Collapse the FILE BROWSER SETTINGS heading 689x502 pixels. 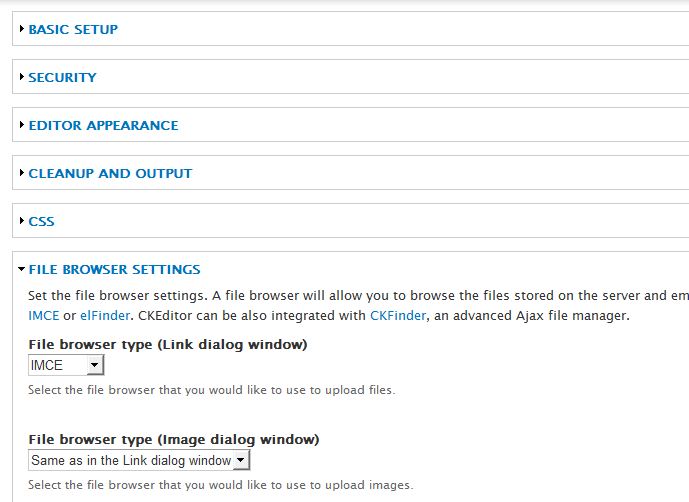(114, 269)
